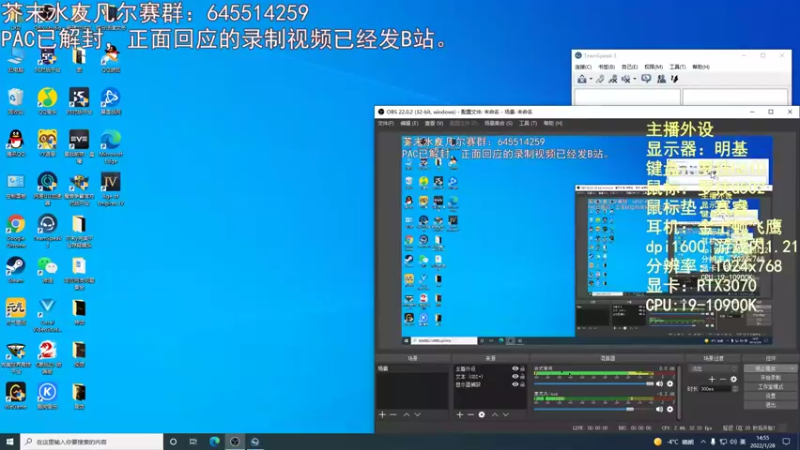
Task: Expand the scene transition type dropdown
Action: pos(713,368)
